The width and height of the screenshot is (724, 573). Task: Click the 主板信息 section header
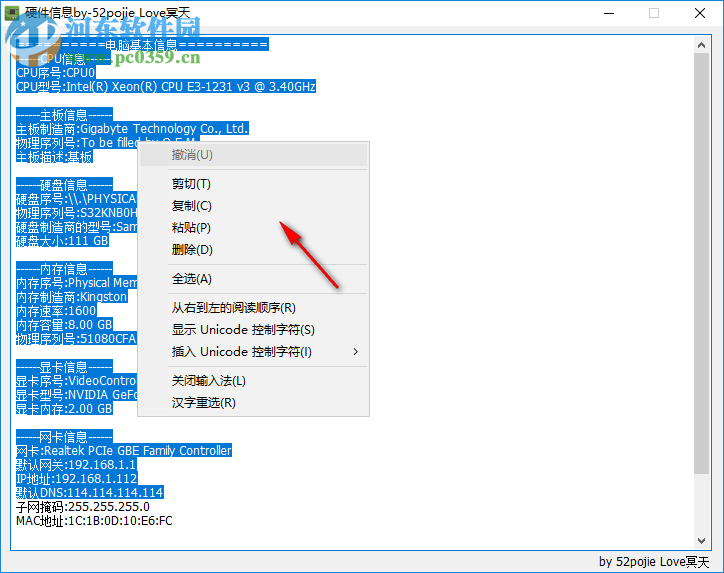pos(64,115)
